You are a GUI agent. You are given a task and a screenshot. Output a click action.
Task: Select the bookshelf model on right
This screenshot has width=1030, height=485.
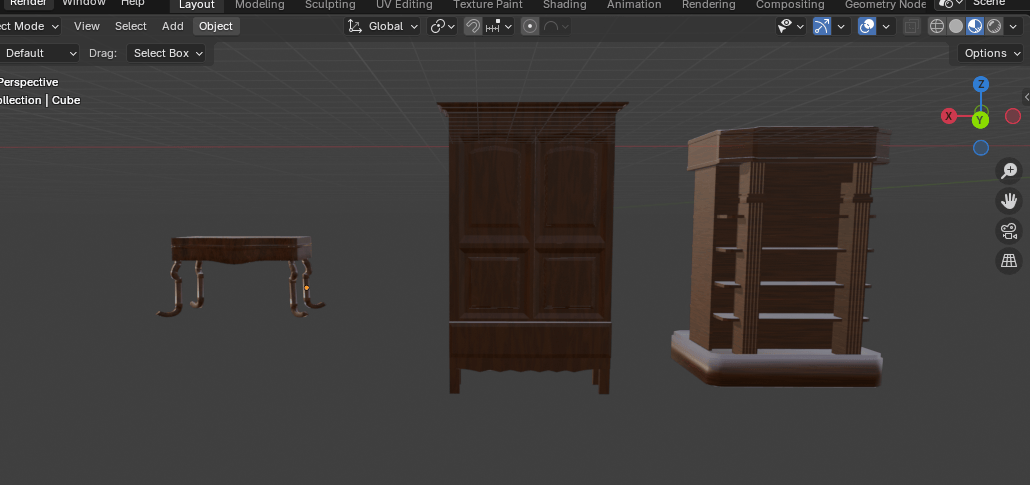click(x=780, y=256)
